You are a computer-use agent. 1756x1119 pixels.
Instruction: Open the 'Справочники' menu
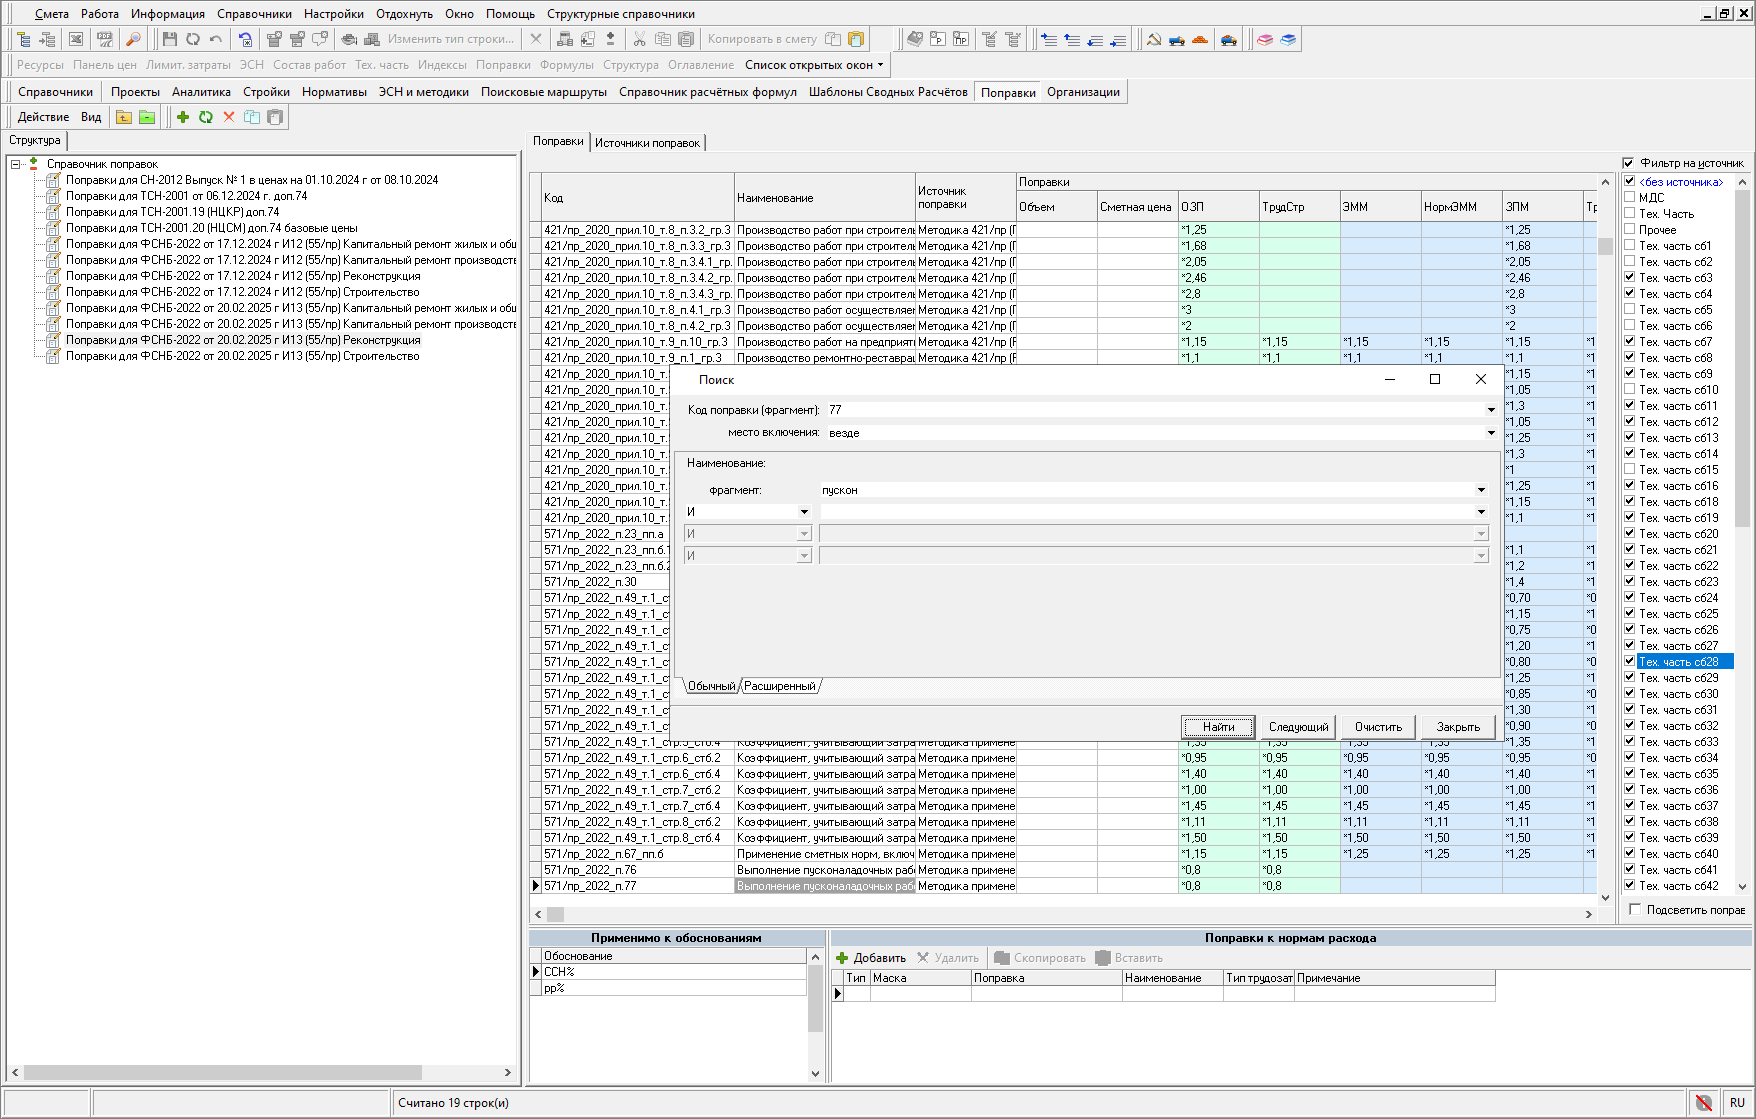click(x=254, y=14)
